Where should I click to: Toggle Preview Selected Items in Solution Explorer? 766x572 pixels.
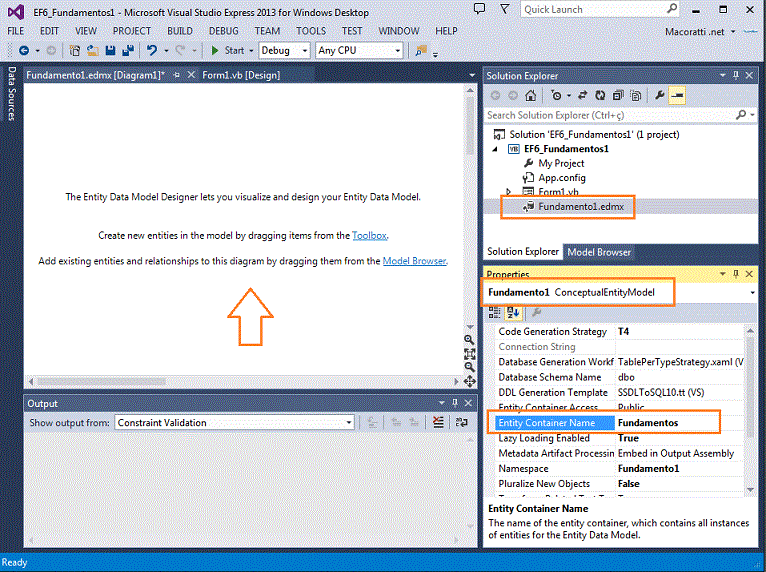coord(677,95)
